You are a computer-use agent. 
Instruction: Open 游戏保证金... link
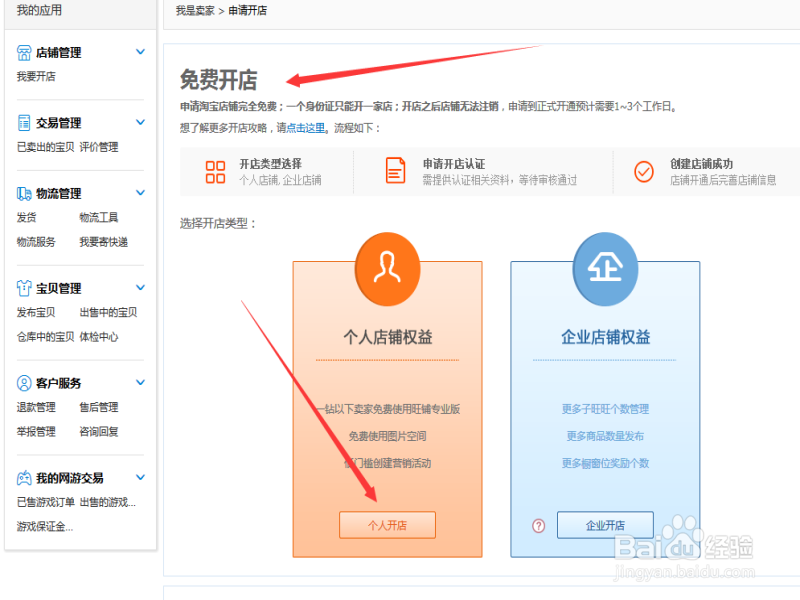[x=45, y=527]
